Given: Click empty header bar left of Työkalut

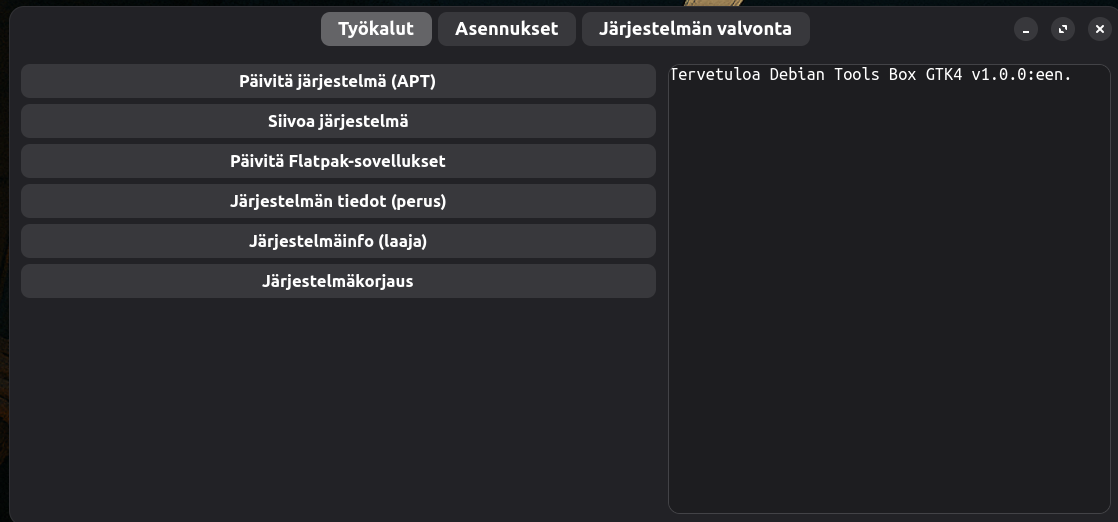Looking at the screenshot, I should [160, 29].
